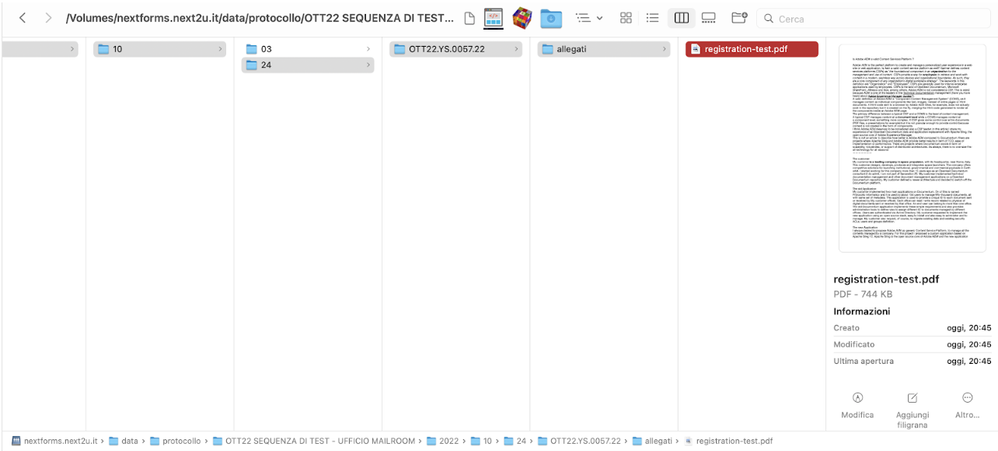Click the forward navigation arrow

[48, 18]
